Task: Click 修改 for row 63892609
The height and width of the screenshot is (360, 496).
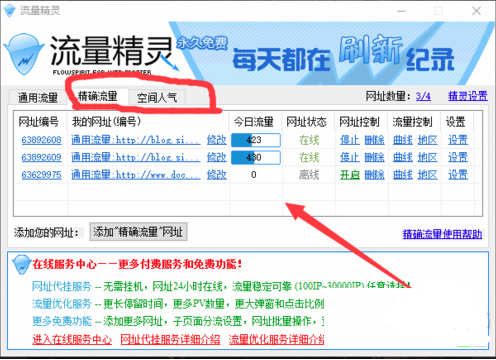Action: click(217, 157)
